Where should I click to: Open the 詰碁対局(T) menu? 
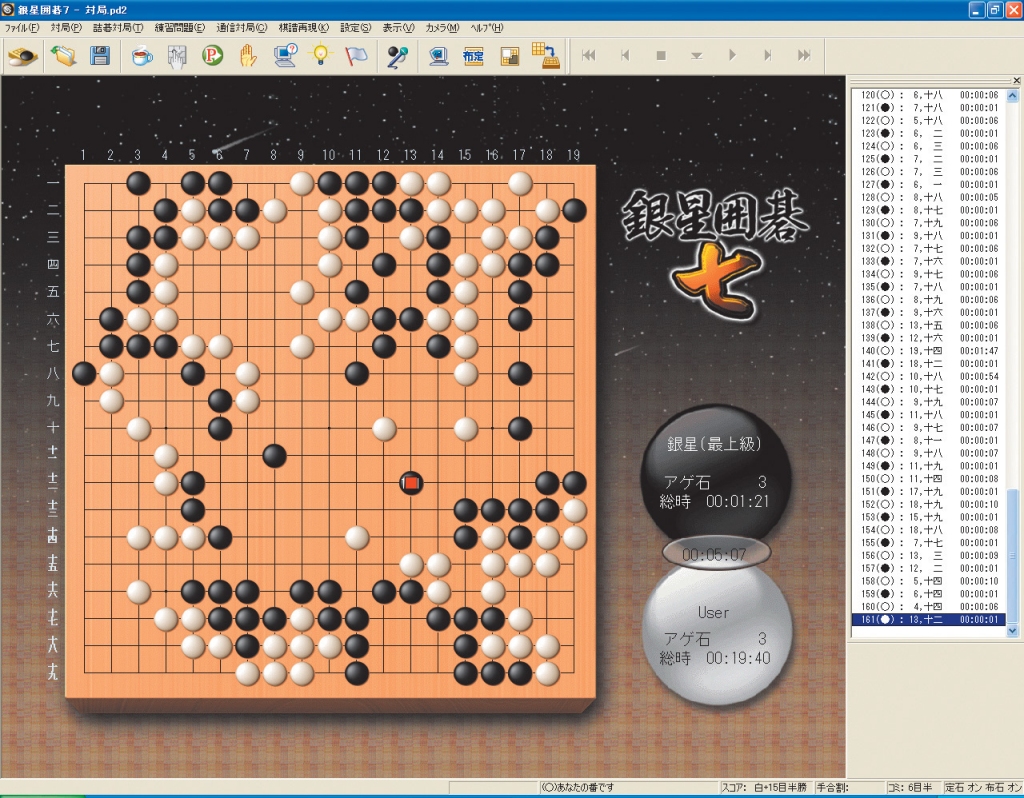[x=118, y=27]
